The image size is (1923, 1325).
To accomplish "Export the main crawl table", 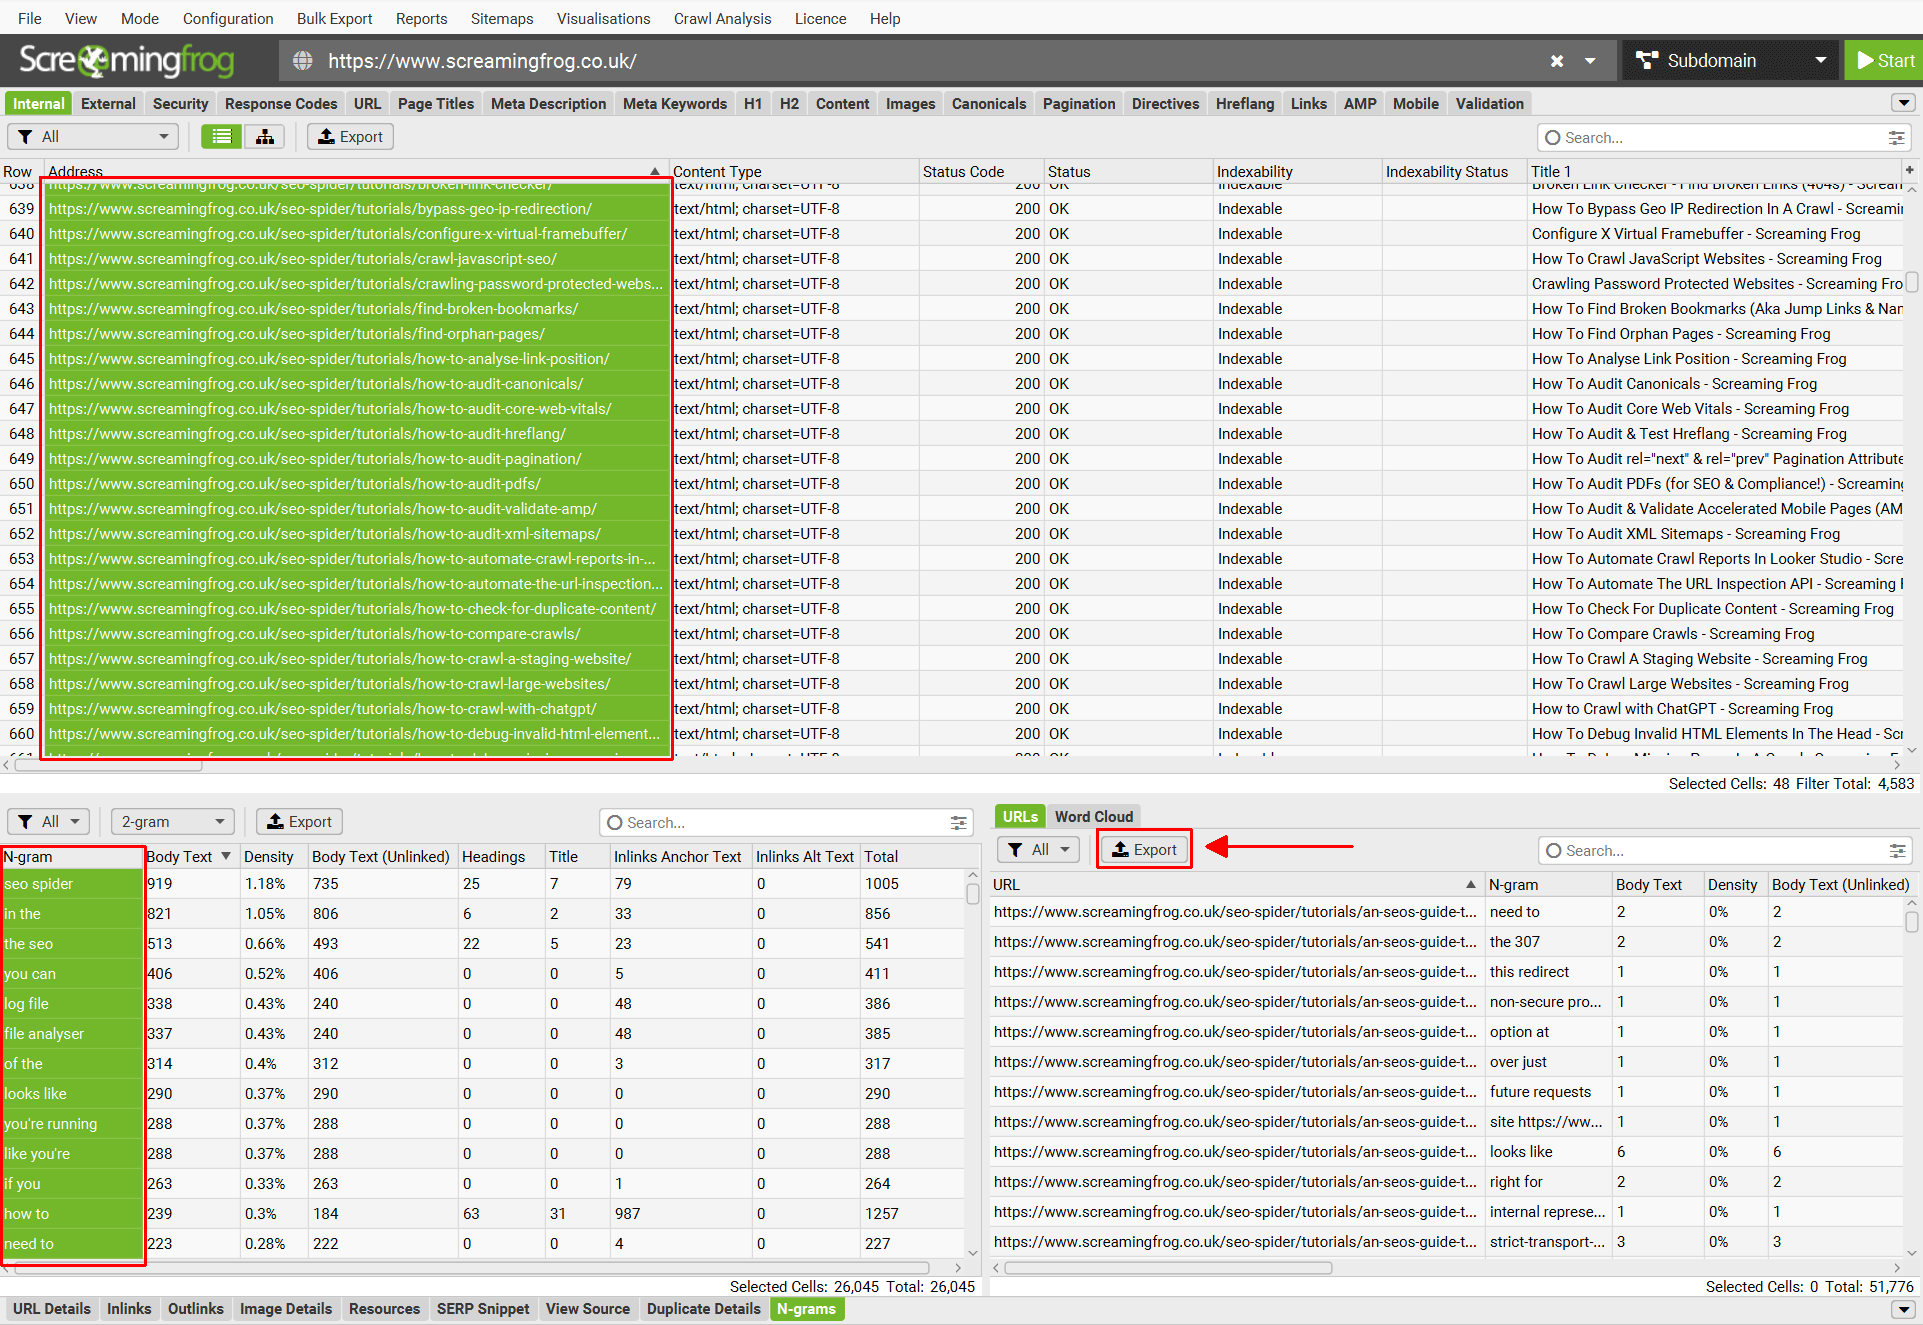I will 350,137.
